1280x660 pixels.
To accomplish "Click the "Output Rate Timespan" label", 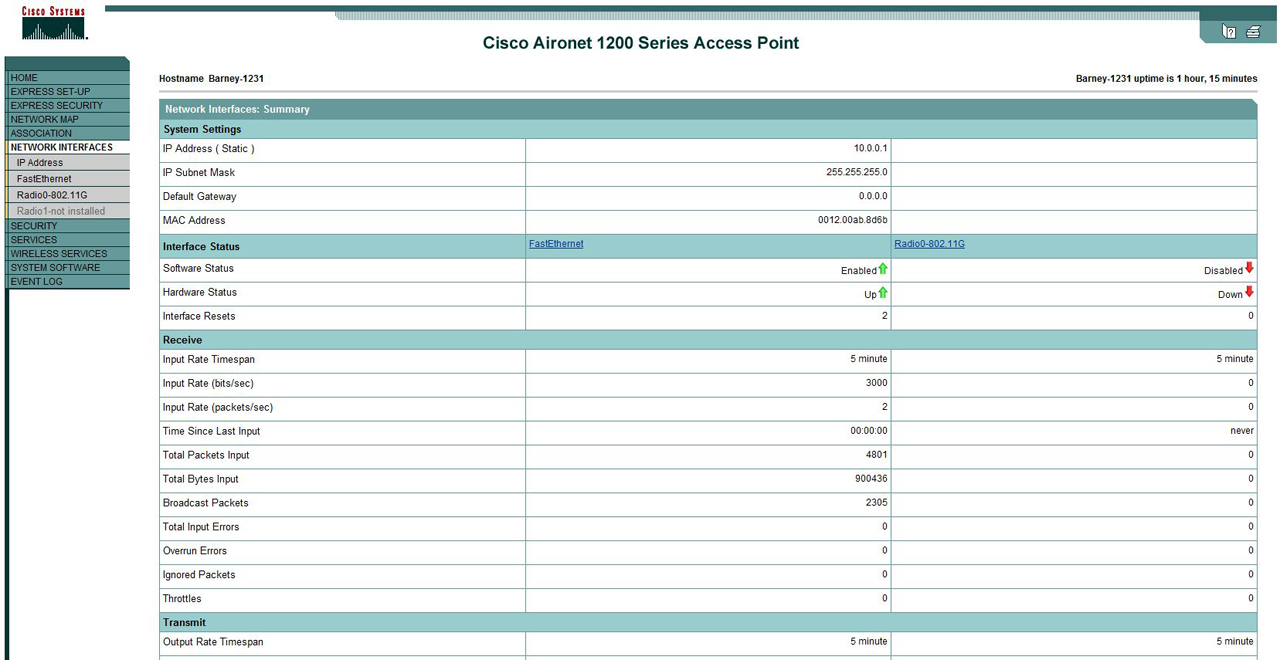I will tap(213, 642).
